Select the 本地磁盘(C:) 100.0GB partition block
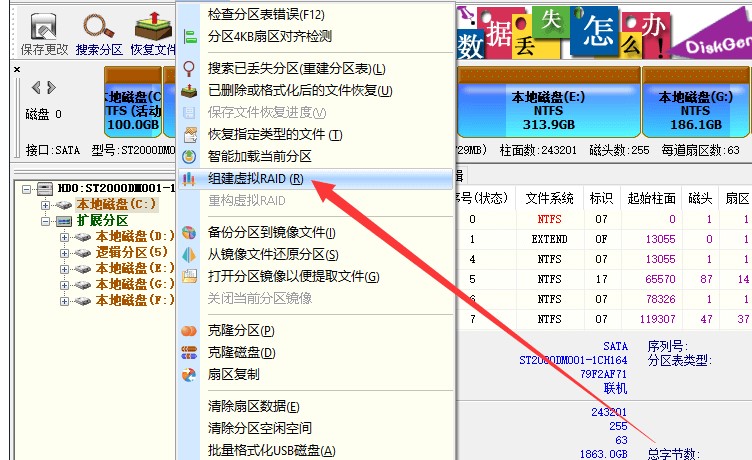This screenshot has height=460, width=752. [133, 102]
